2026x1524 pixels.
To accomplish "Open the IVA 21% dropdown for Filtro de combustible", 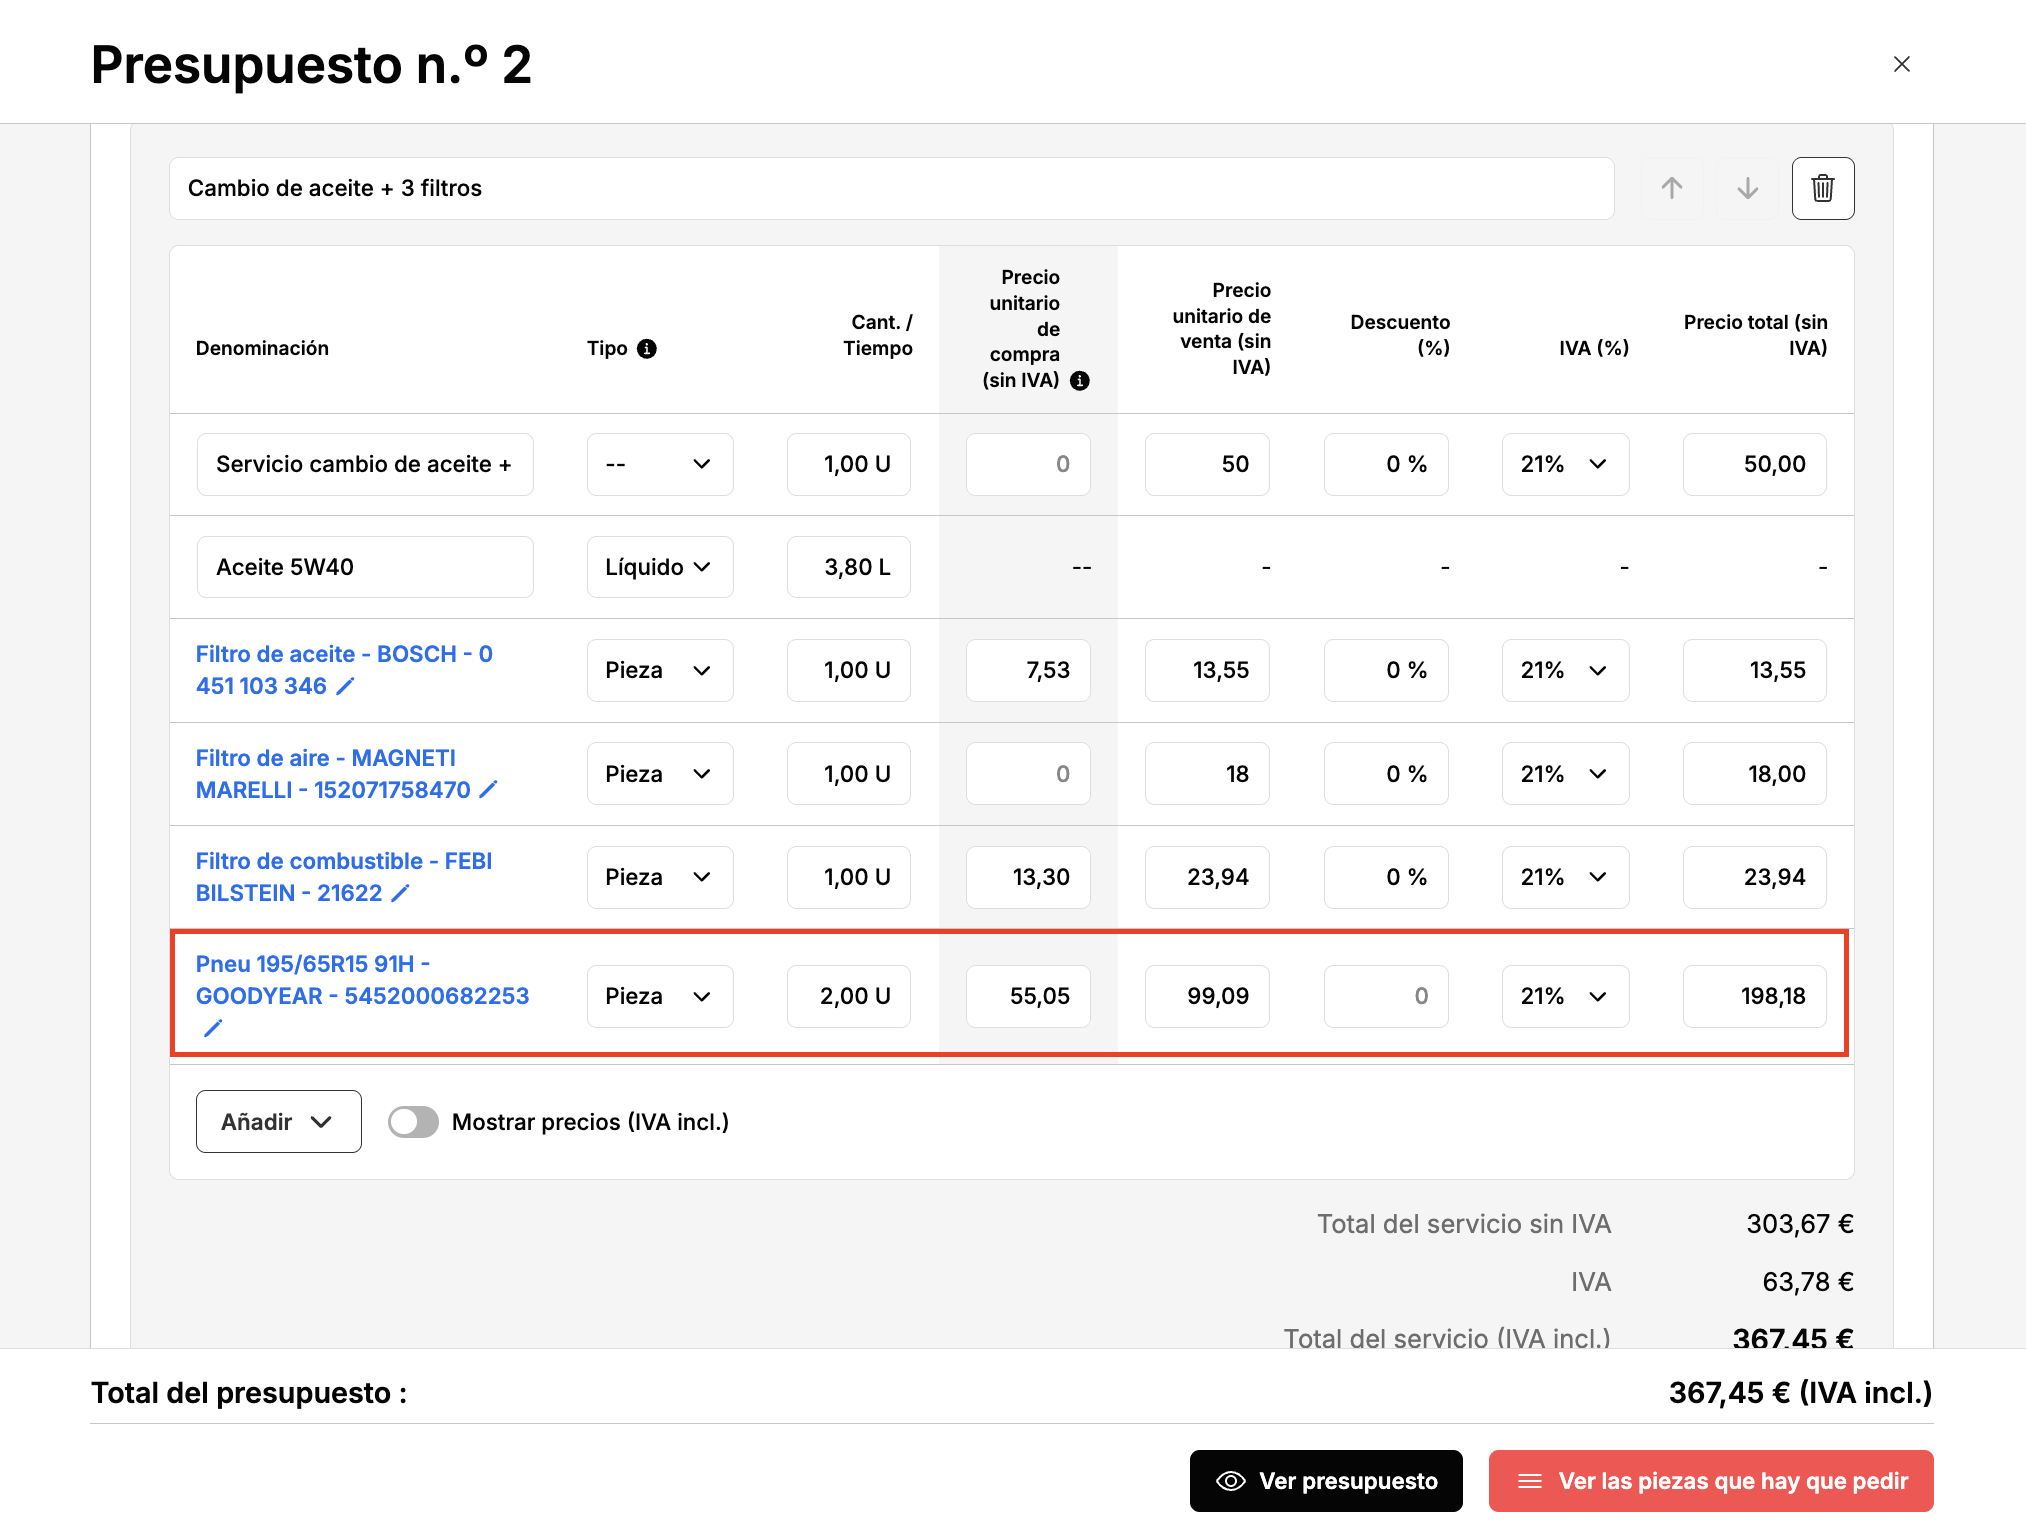I will click(1565, 877).
